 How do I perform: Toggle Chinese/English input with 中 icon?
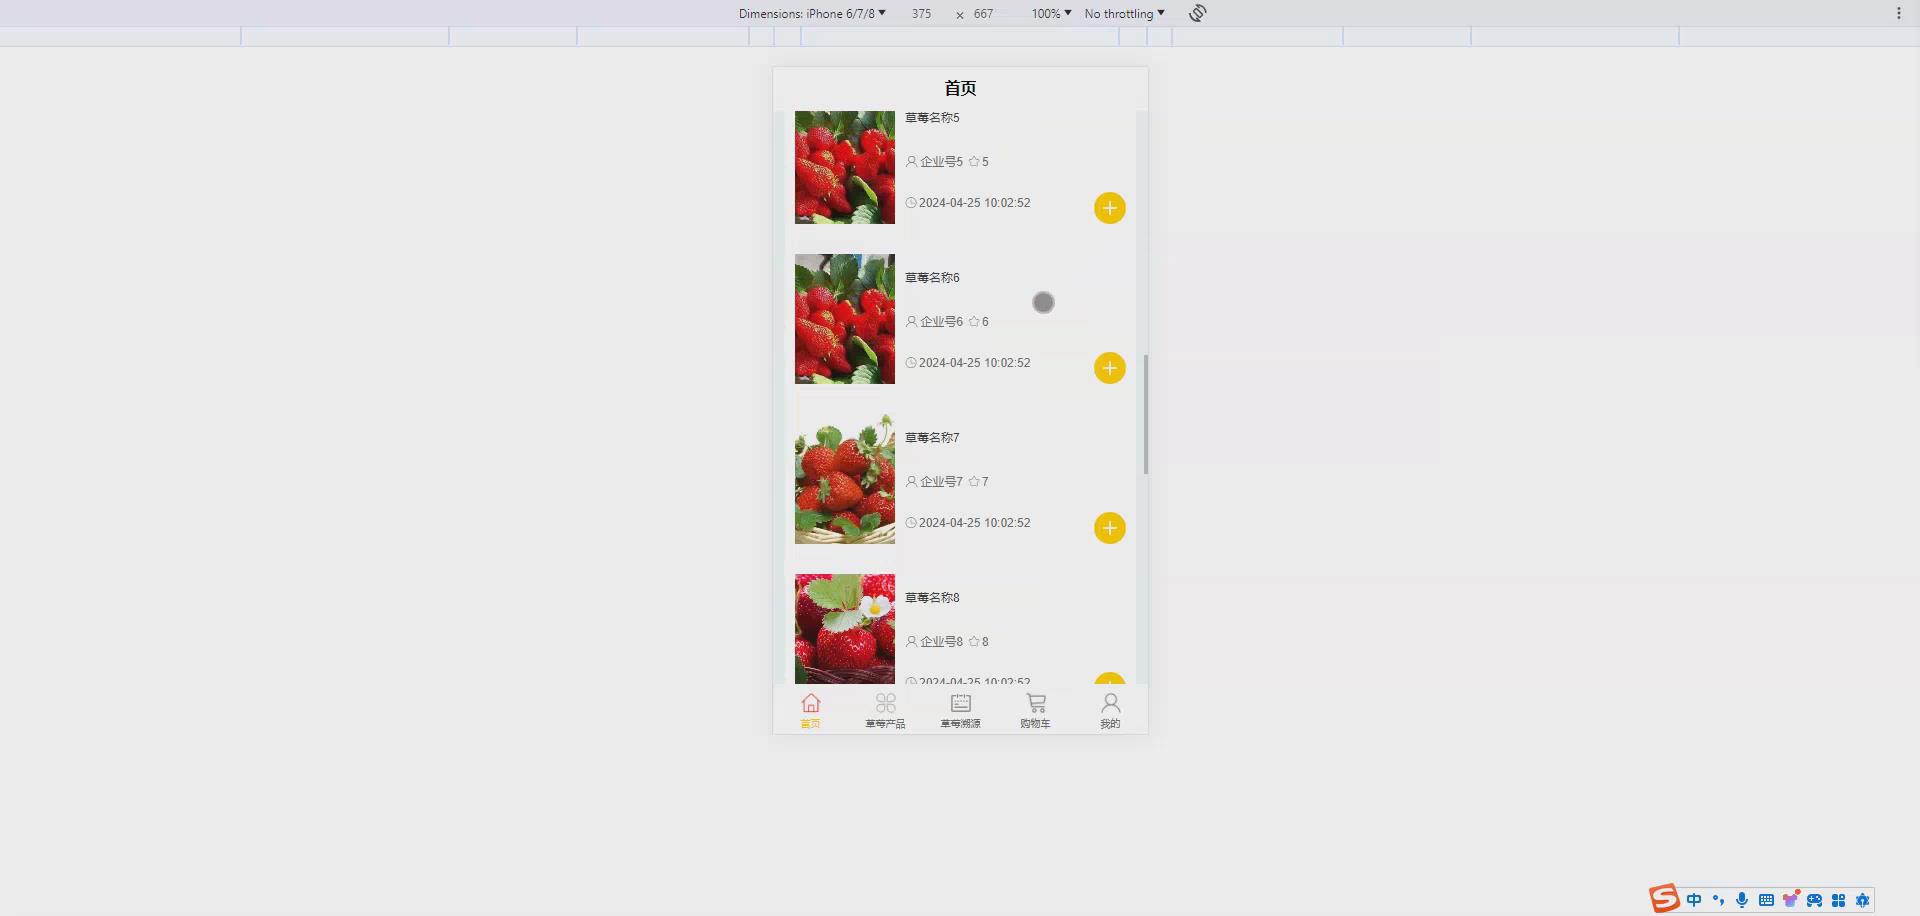(1694, 900)
